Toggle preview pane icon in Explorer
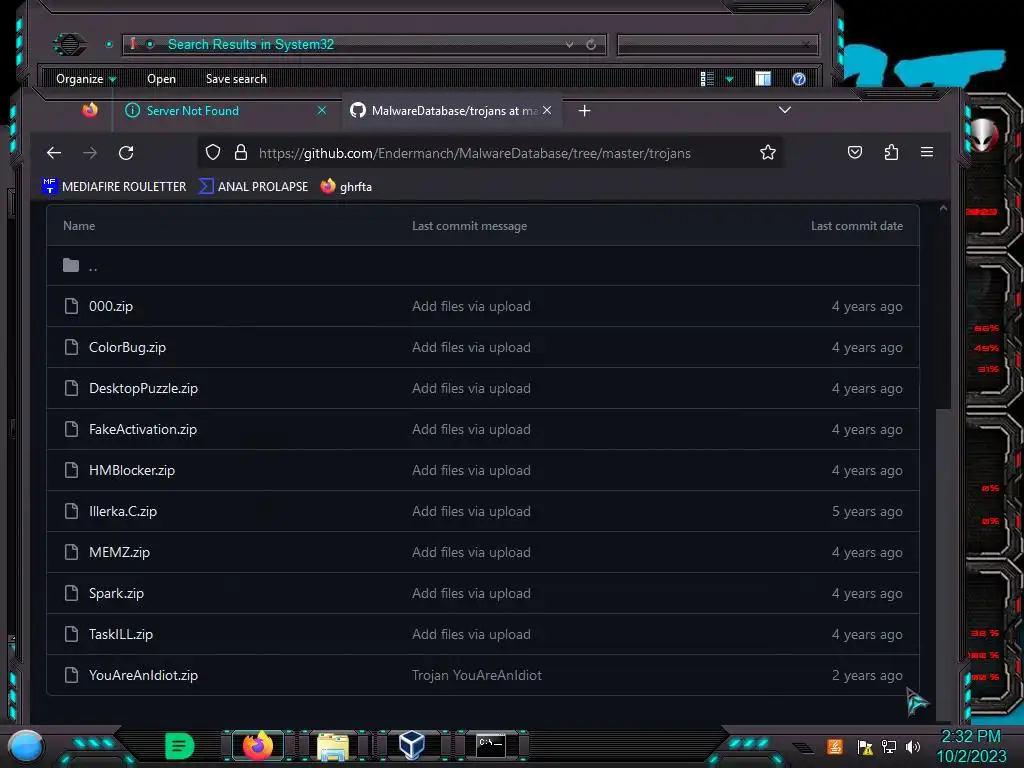 [x=763, y=79]
